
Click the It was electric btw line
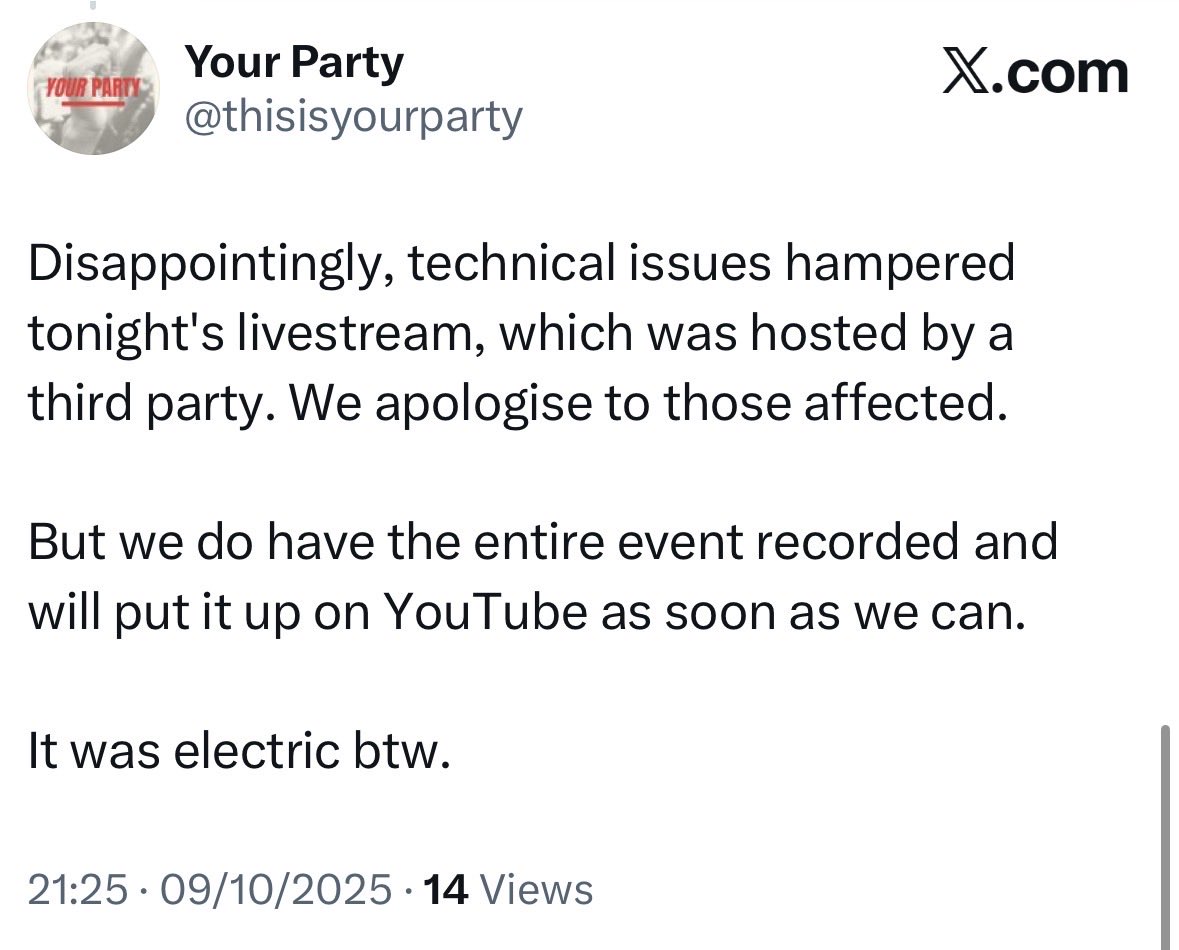coord(234,751)
